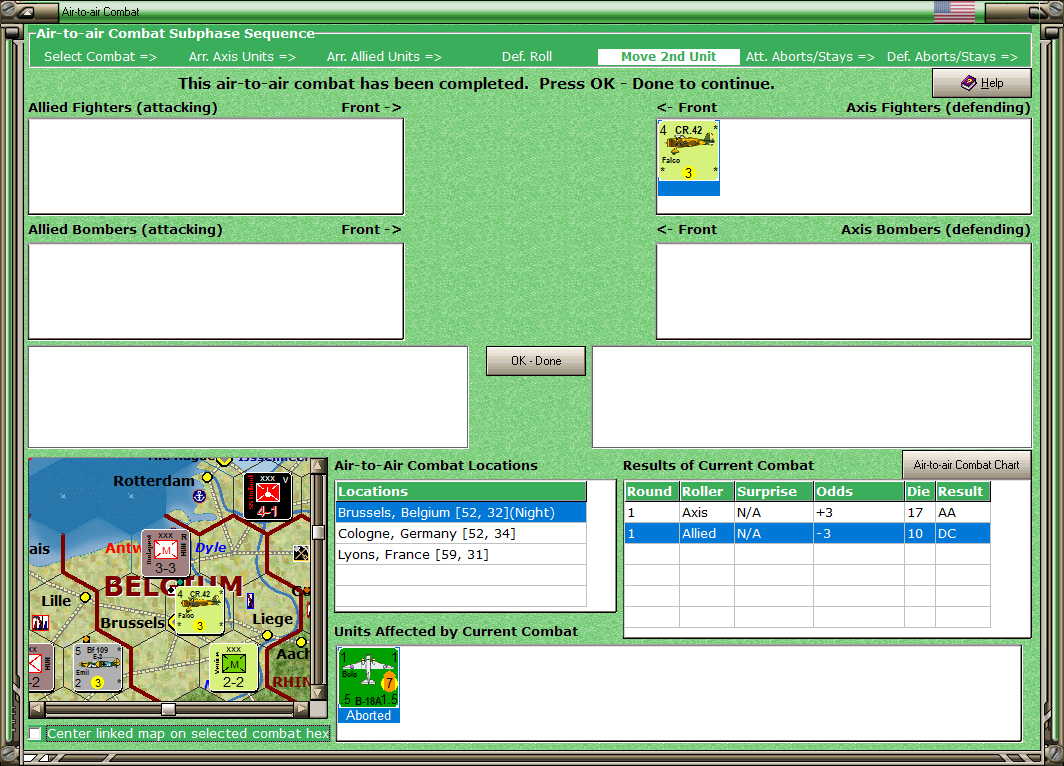This screenshot has width=1064, height=766.
Task: Go to Arr. Allied Units subphase
Action: (384, 57)
